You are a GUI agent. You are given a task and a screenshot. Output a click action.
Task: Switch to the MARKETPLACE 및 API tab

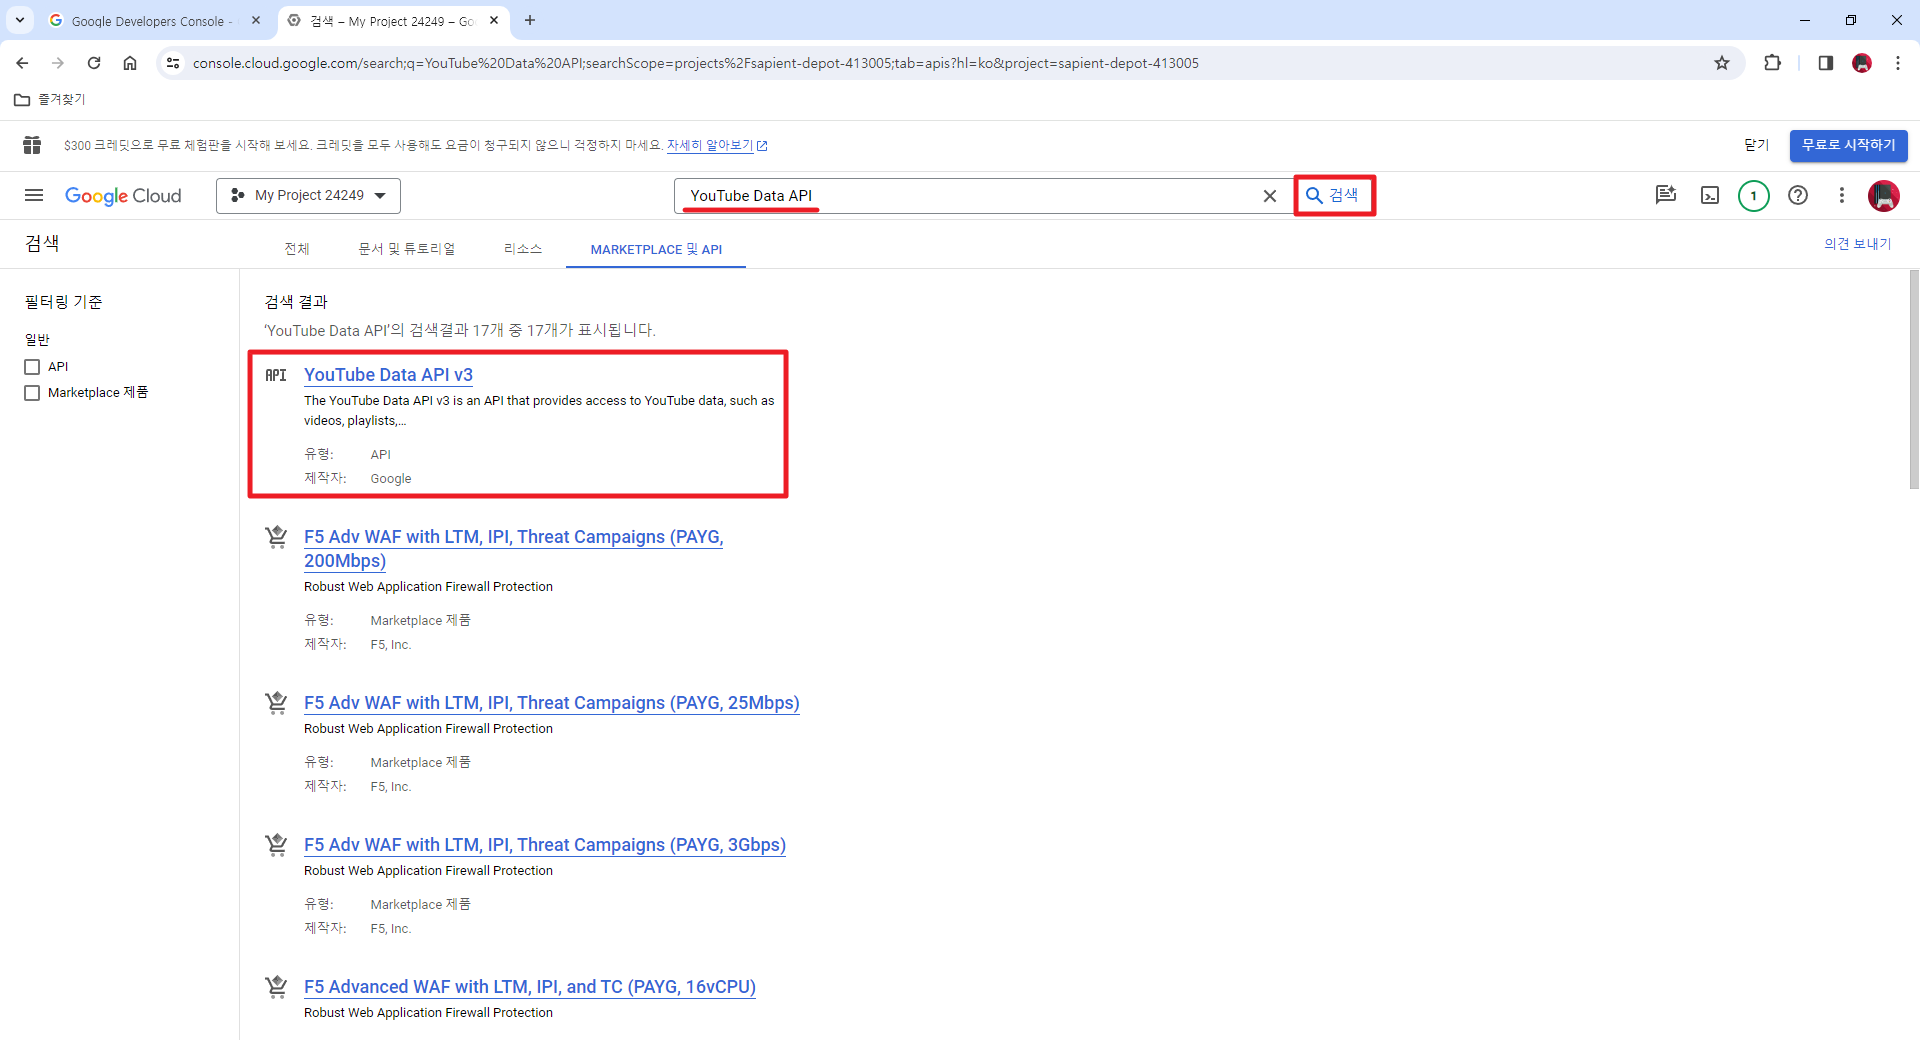(655, 249)
